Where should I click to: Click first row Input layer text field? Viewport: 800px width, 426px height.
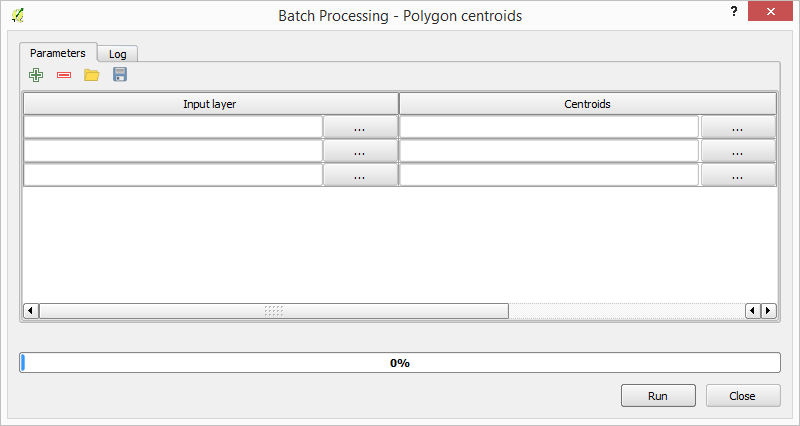[173, 127]
